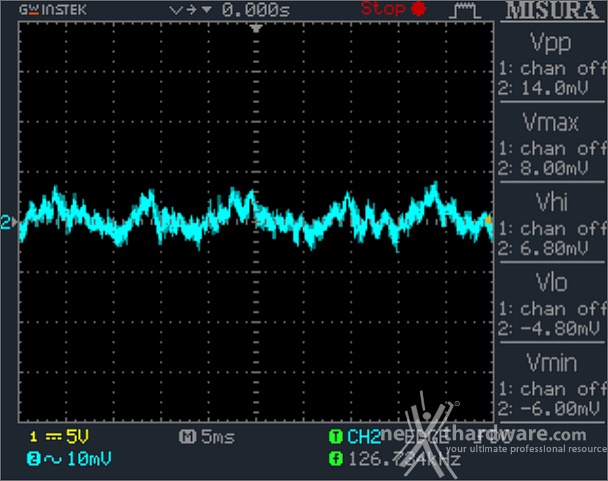The height and width of the screenshot is (481, 608).
Task: Click the Vmax value 8.00mV
Action: click(554, 168)
